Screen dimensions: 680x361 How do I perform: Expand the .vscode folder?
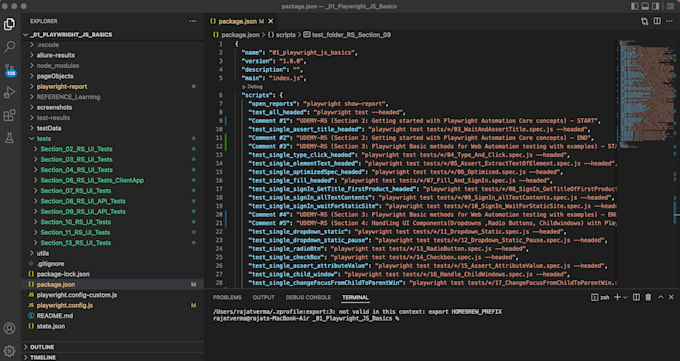point(48,45)
